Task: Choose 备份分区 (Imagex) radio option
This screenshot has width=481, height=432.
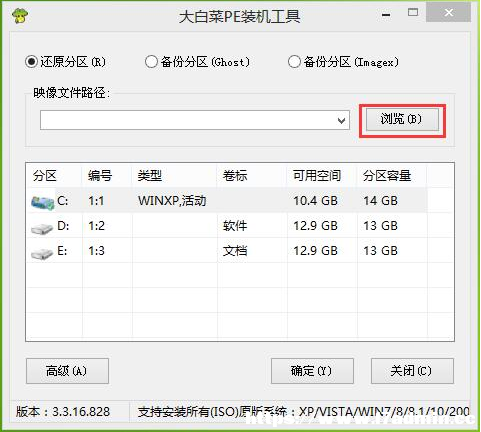Action: 343,62
